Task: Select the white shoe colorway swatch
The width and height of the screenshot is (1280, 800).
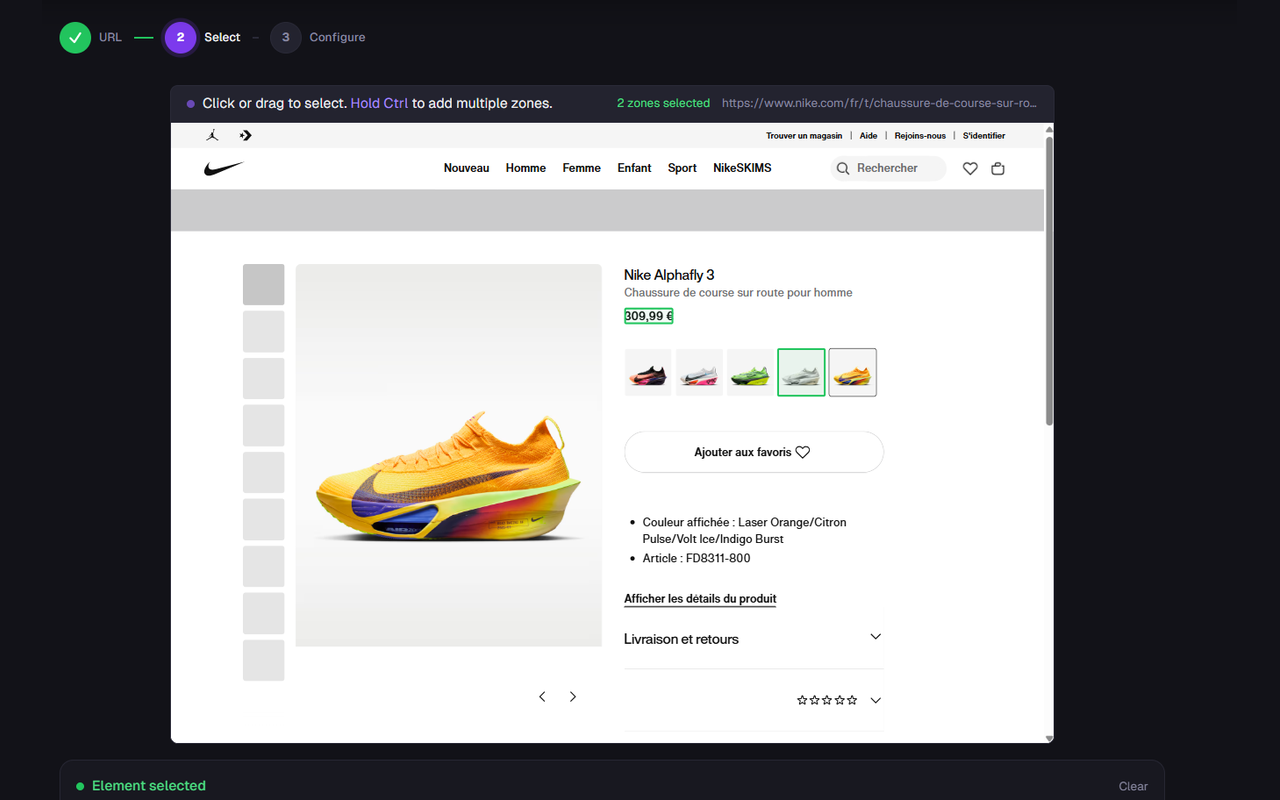Action: (801, 372)
